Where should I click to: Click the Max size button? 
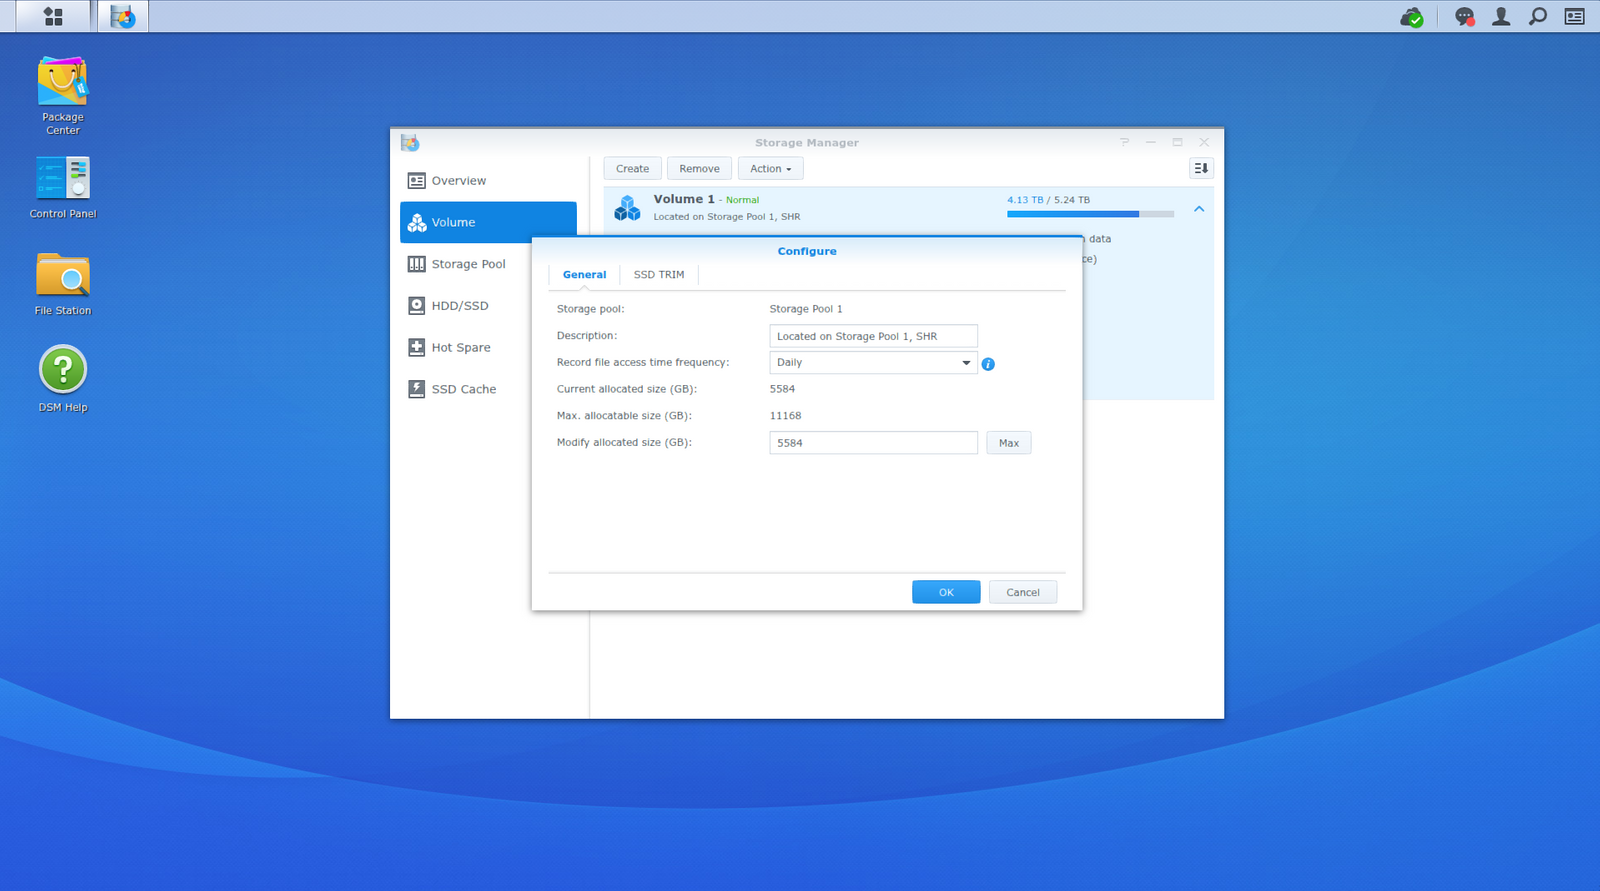pyautogui.click(x=1009, y=443)
